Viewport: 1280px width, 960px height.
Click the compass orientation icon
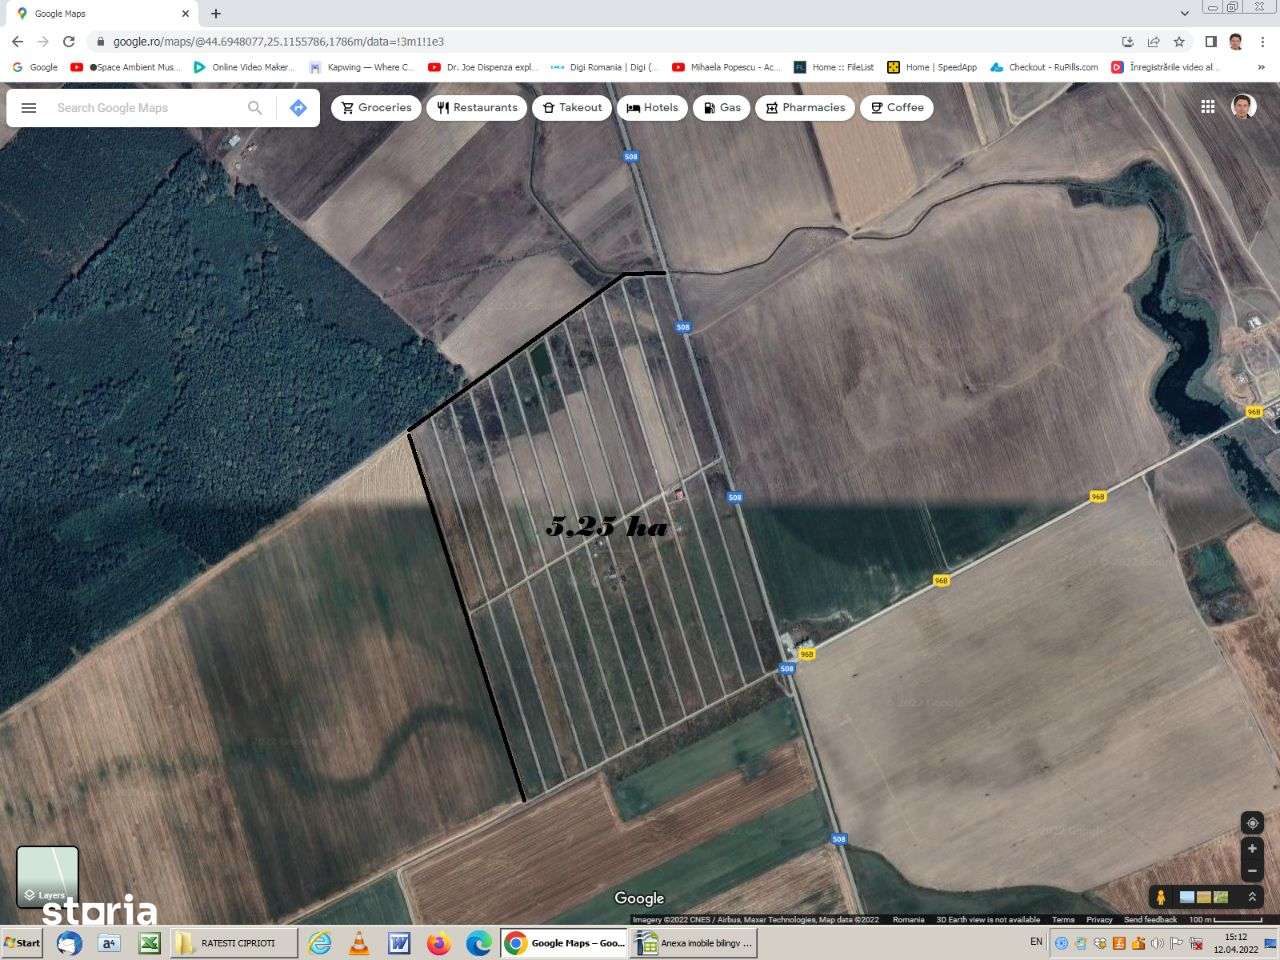coord(1252,822)
